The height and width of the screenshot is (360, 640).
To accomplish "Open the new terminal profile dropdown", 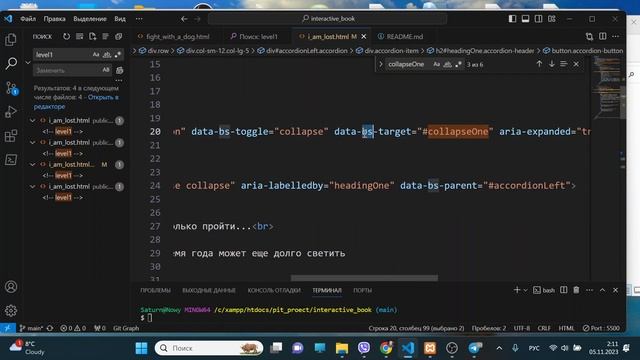I will pyautogui.click(x=525, y=290).
